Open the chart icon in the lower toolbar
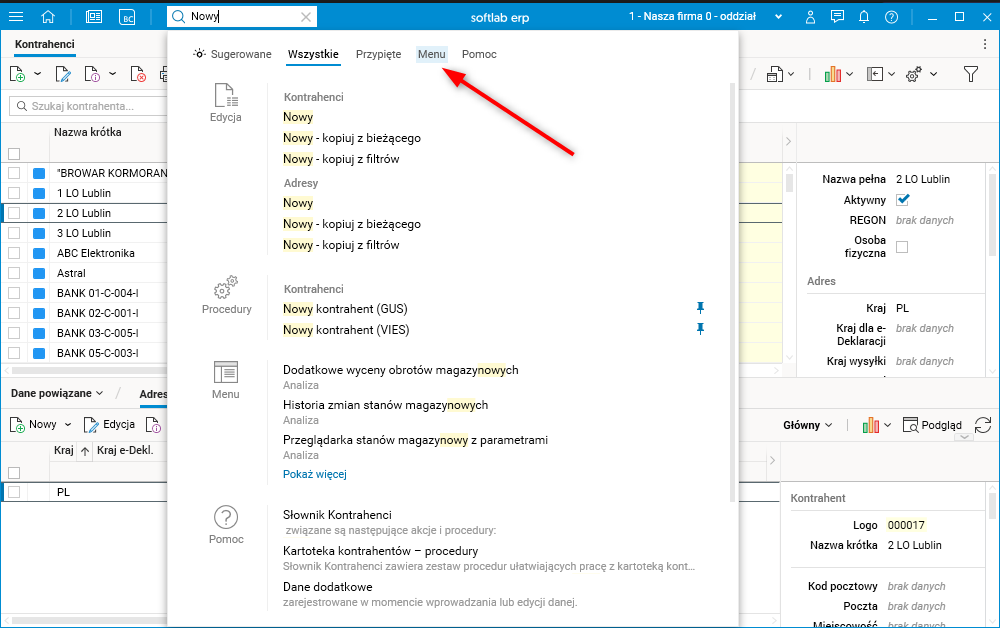Screen dimensions: 1000x628 tap(871, 425)
